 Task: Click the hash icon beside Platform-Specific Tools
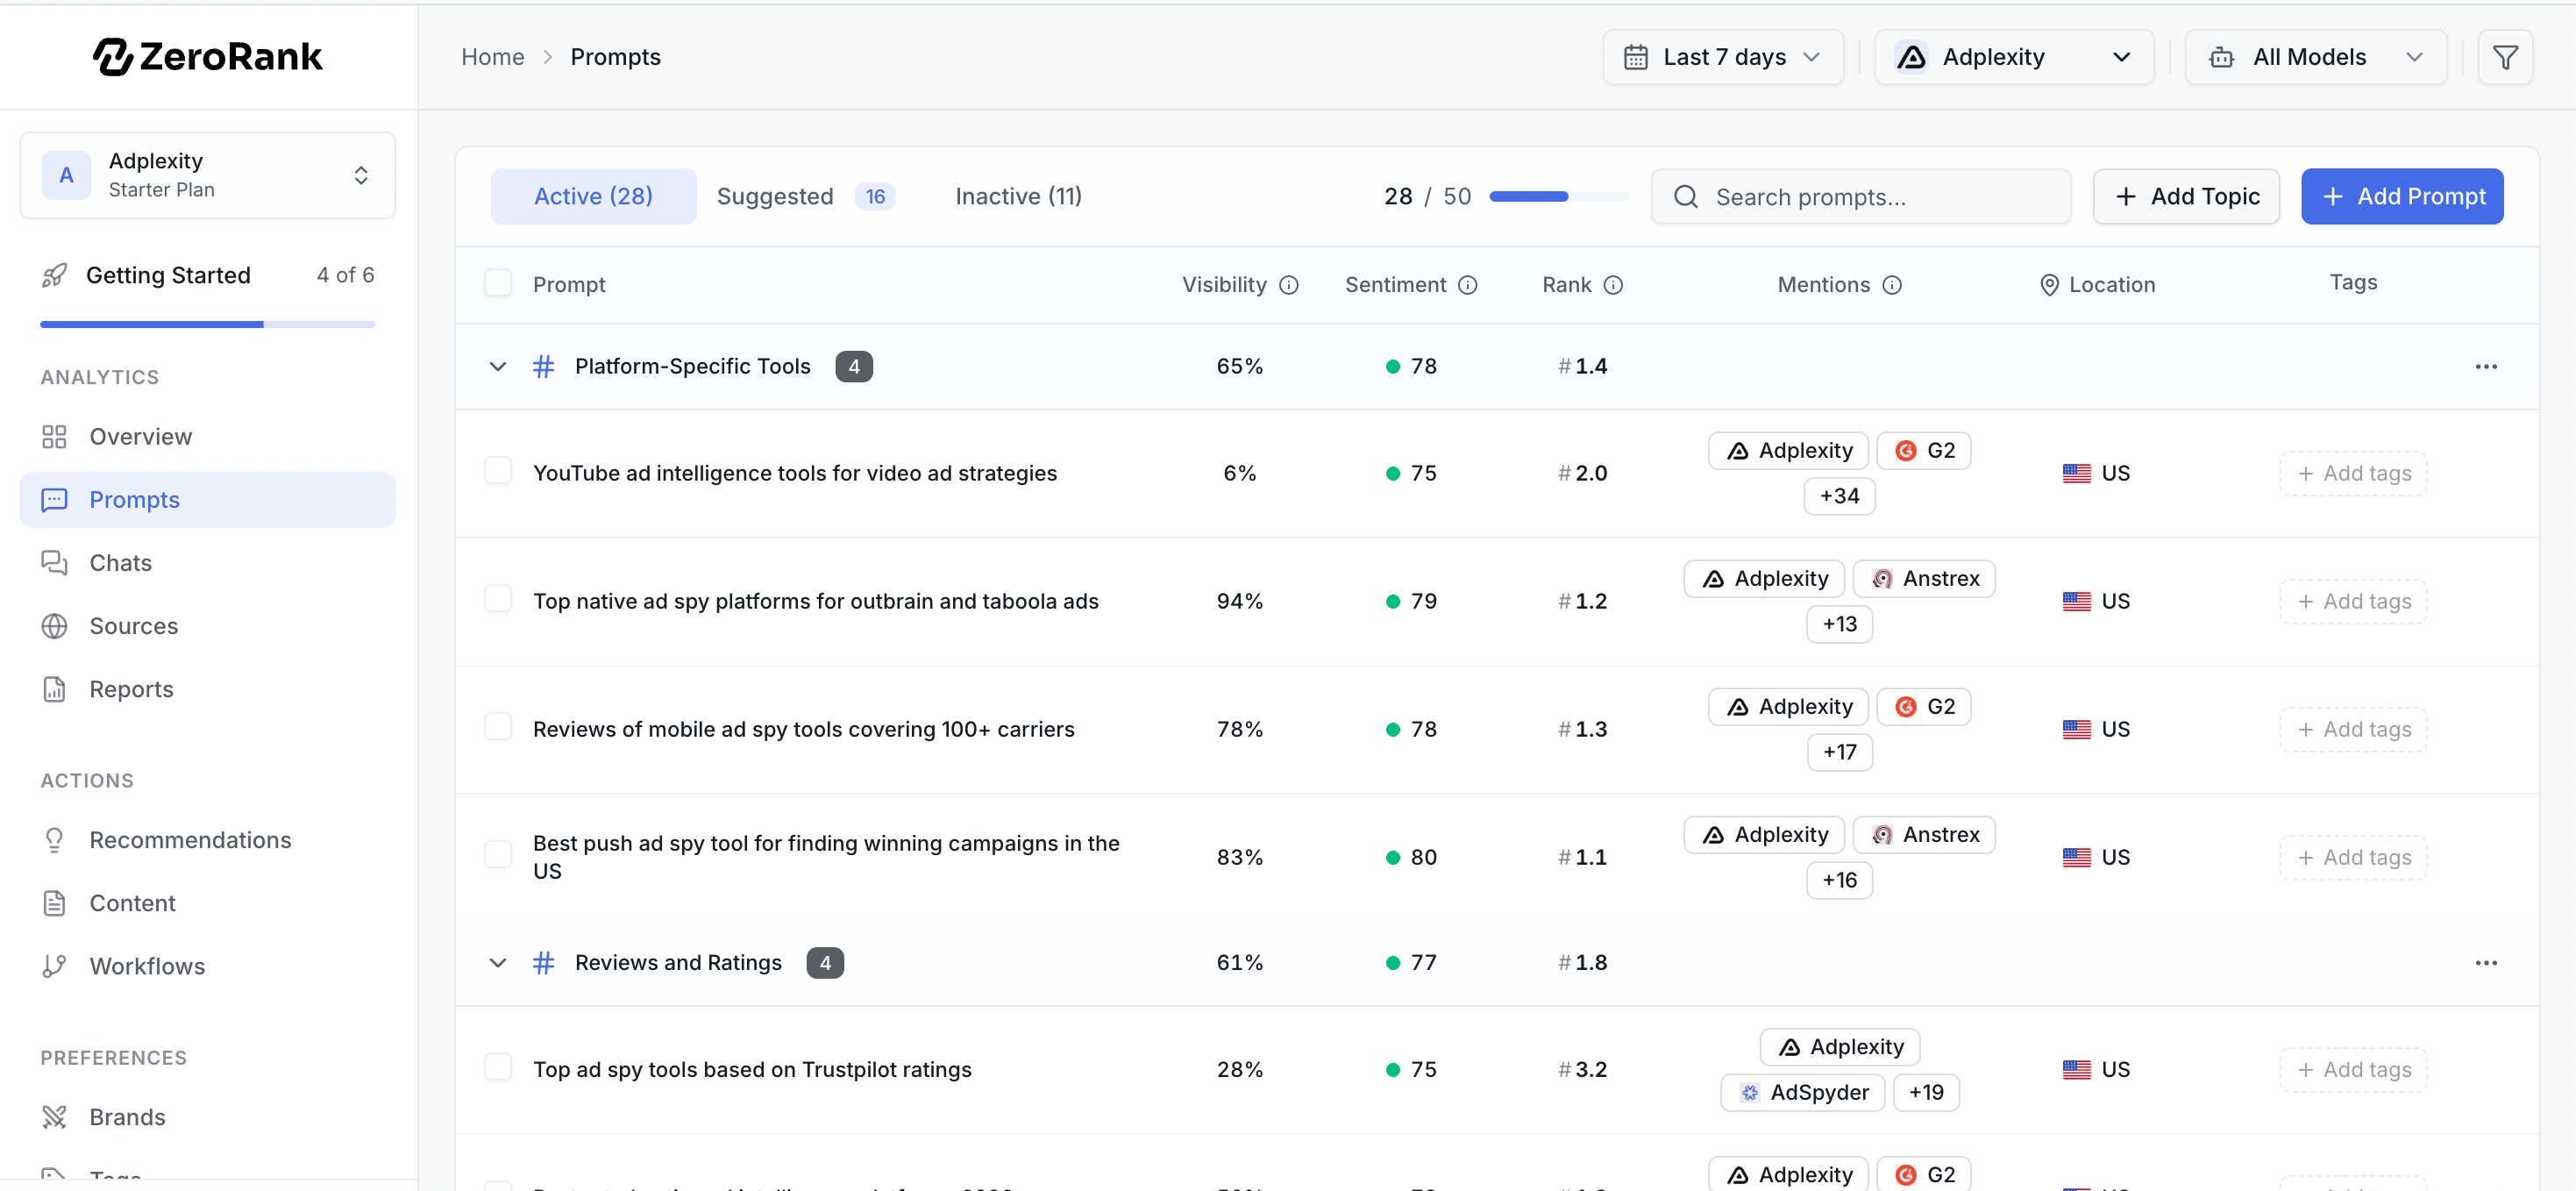[x=543, y=367]
